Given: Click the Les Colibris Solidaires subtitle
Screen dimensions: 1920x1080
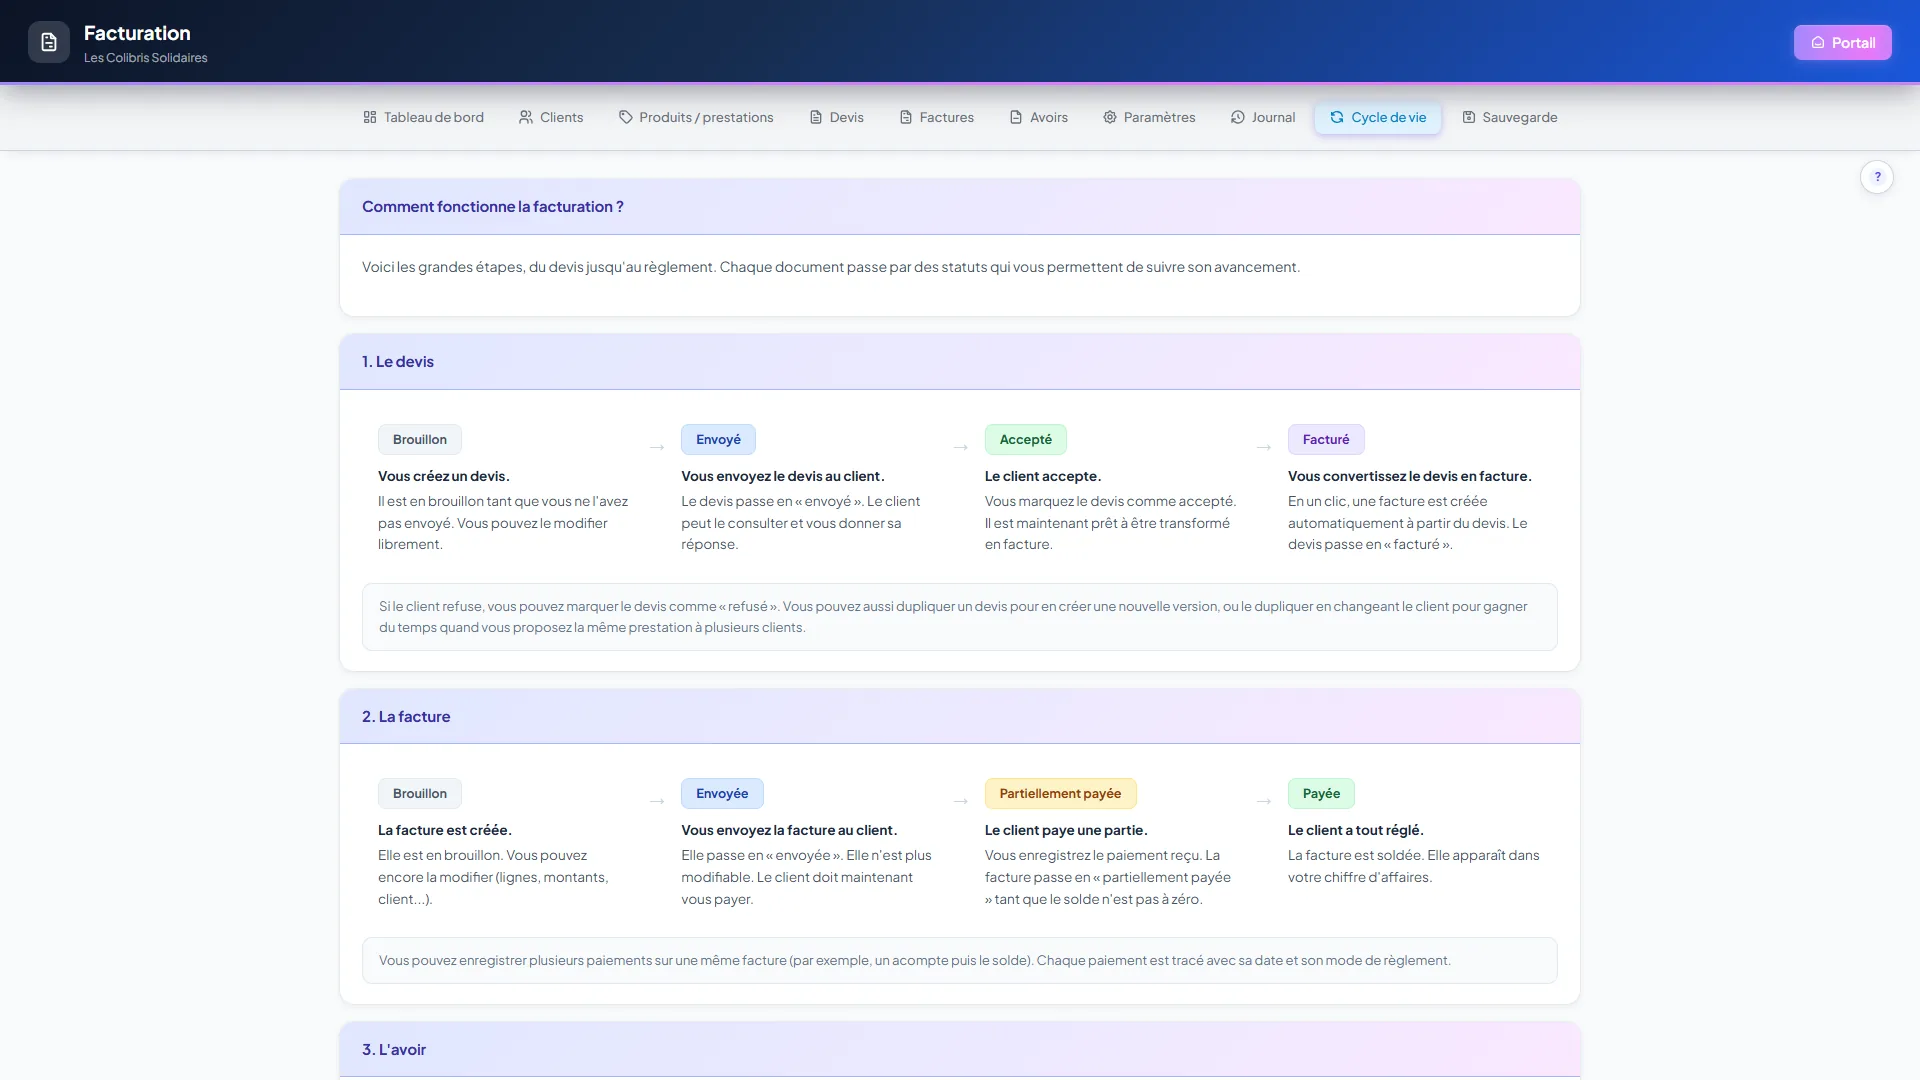Looking at the screenshot, I should tap(146, 58).
